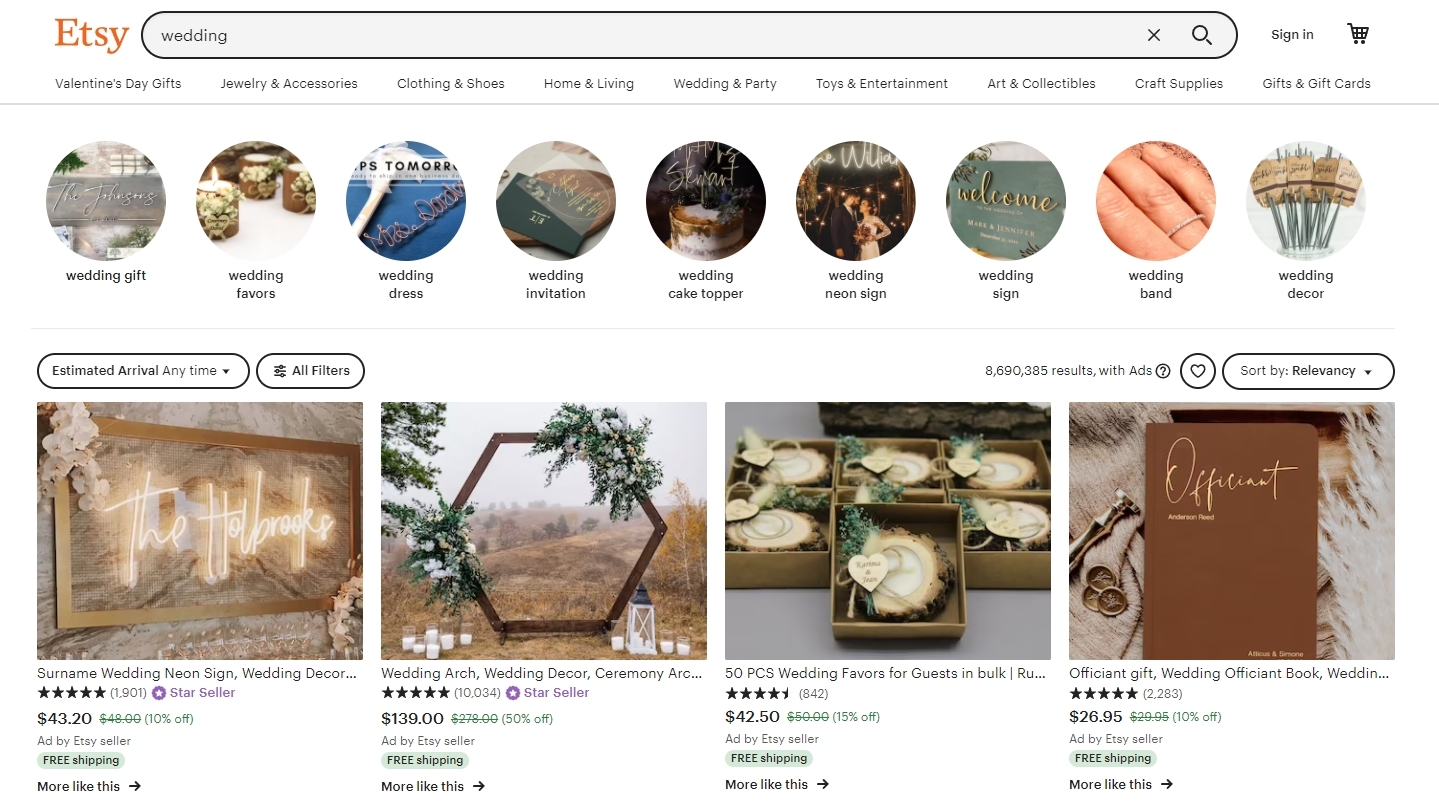
Task: Open All Filters with sliders icon
Action: [311, 371]
